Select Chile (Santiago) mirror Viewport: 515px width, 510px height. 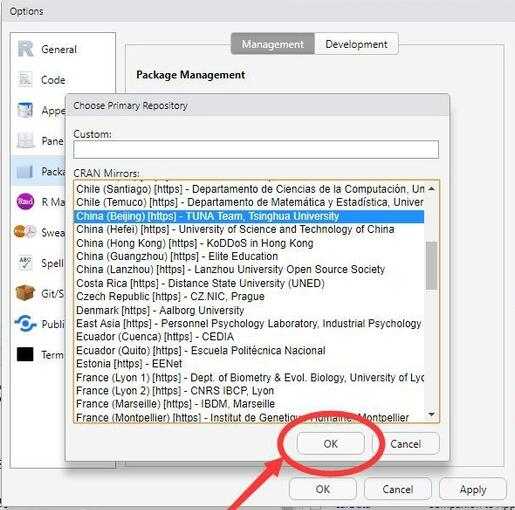click(x=250, y=189)
